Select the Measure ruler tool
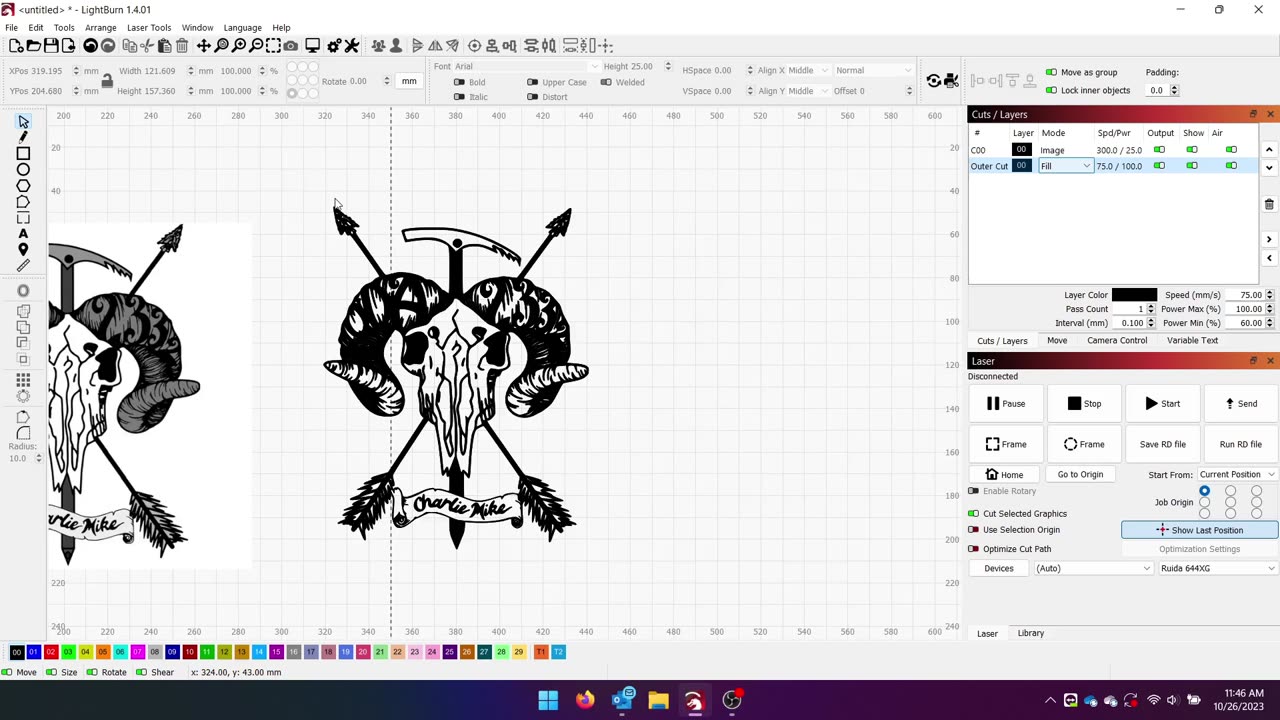The width and height of the screenshot is (1280, 720). tap(23, 266)
